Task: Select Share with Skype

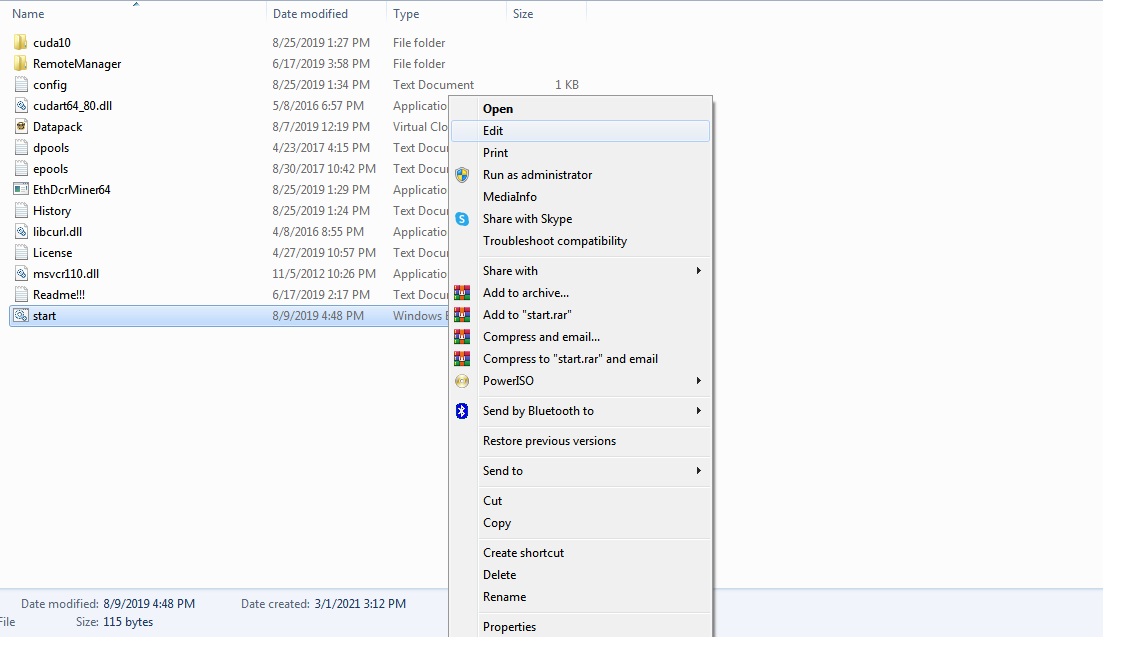Action: pyautogui.click(x=580, y=219)
